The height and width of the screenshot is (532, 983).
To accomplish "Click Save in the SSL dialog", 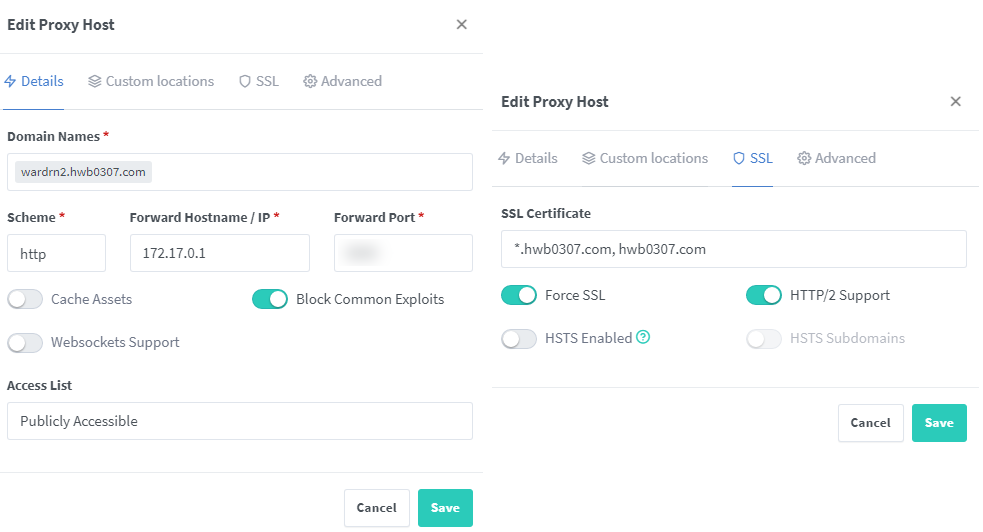I will (x=938, y=423).
